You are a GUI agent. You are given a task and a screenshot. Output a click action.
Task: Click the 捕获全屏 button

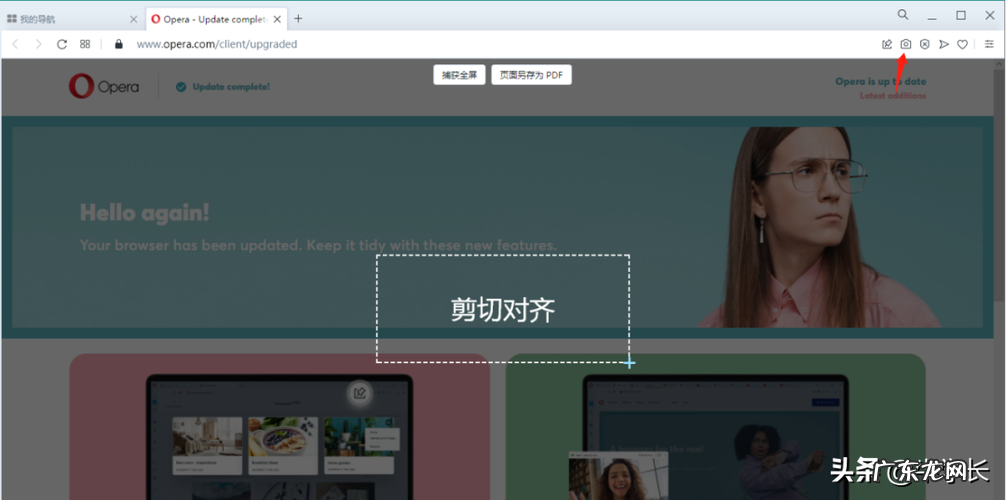tap(459, 75)
